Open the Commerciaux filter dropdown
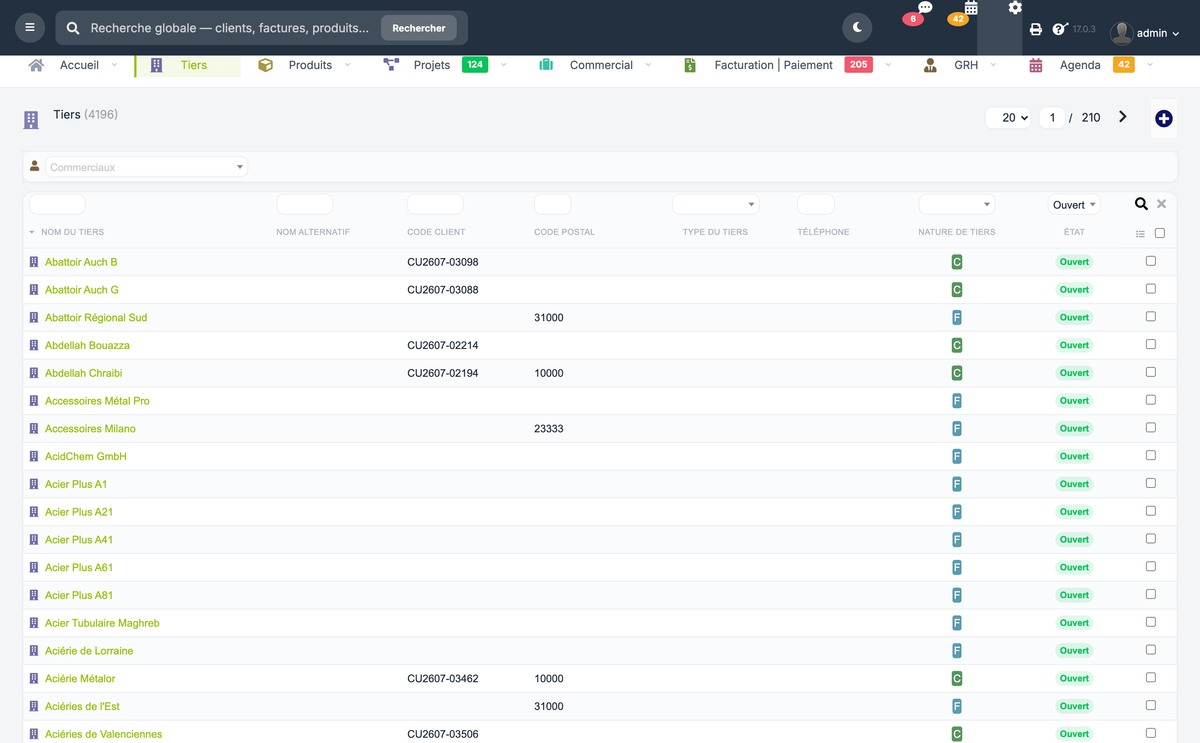Image resolution: width=1200 pixels, height=743 pixels. (x=146, y=167)
